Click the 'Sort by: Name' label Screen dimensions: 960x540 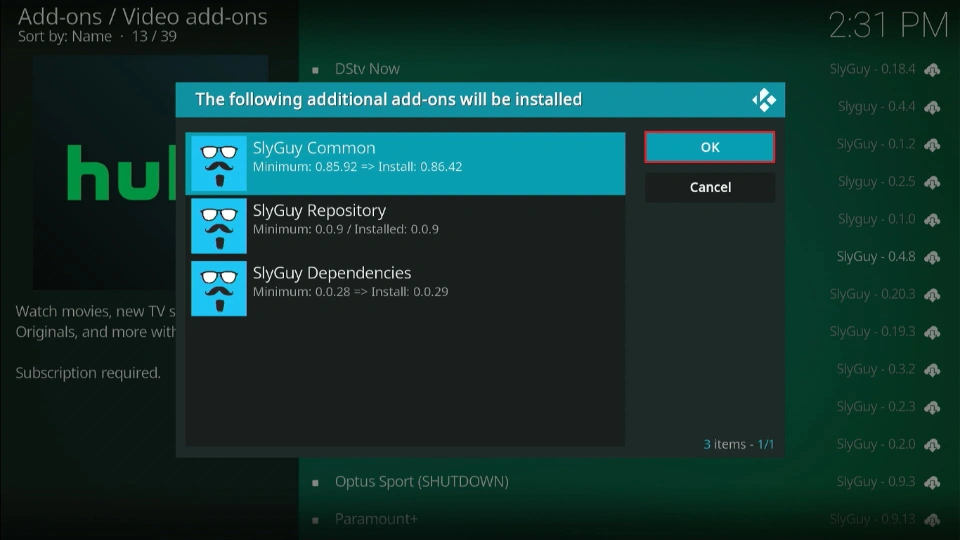(x=65, y=37)
